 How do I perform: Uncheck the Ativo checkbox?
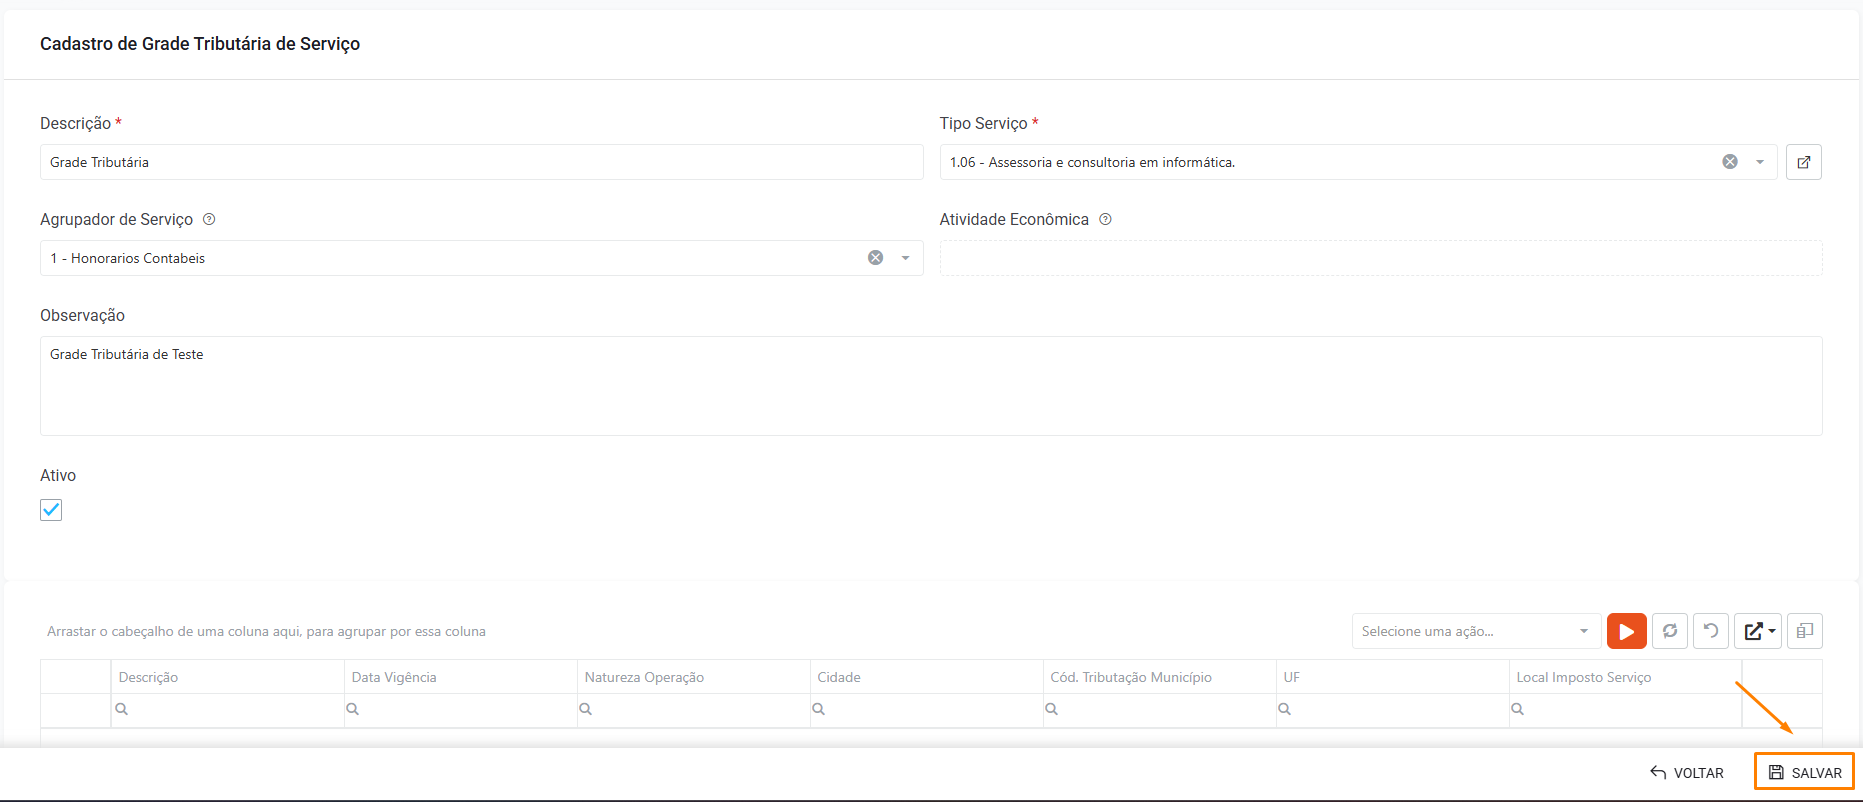click(x=51, y=510)
